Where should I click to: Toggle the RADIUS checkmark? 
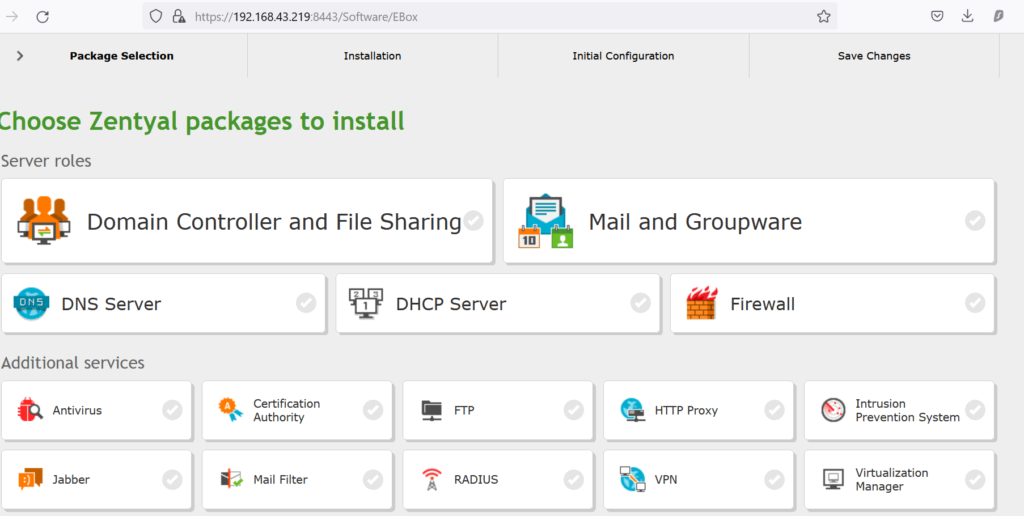[x=574, y=479]
